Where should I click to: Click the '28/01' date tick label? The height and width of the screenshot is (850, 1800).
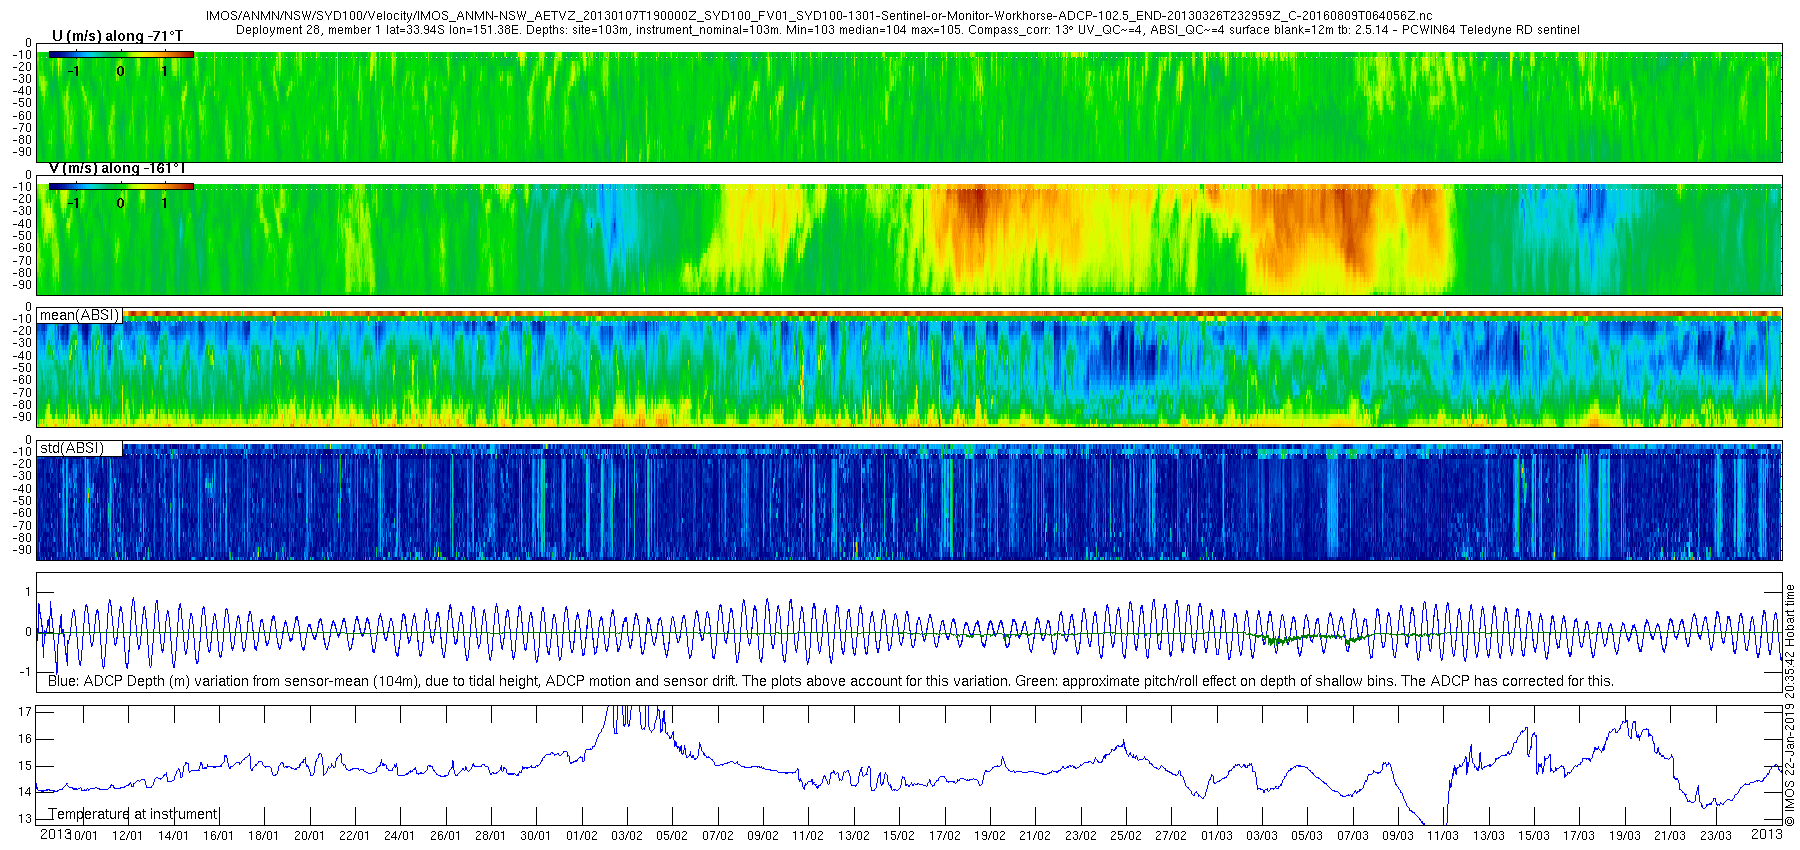(x=490, y=836)
